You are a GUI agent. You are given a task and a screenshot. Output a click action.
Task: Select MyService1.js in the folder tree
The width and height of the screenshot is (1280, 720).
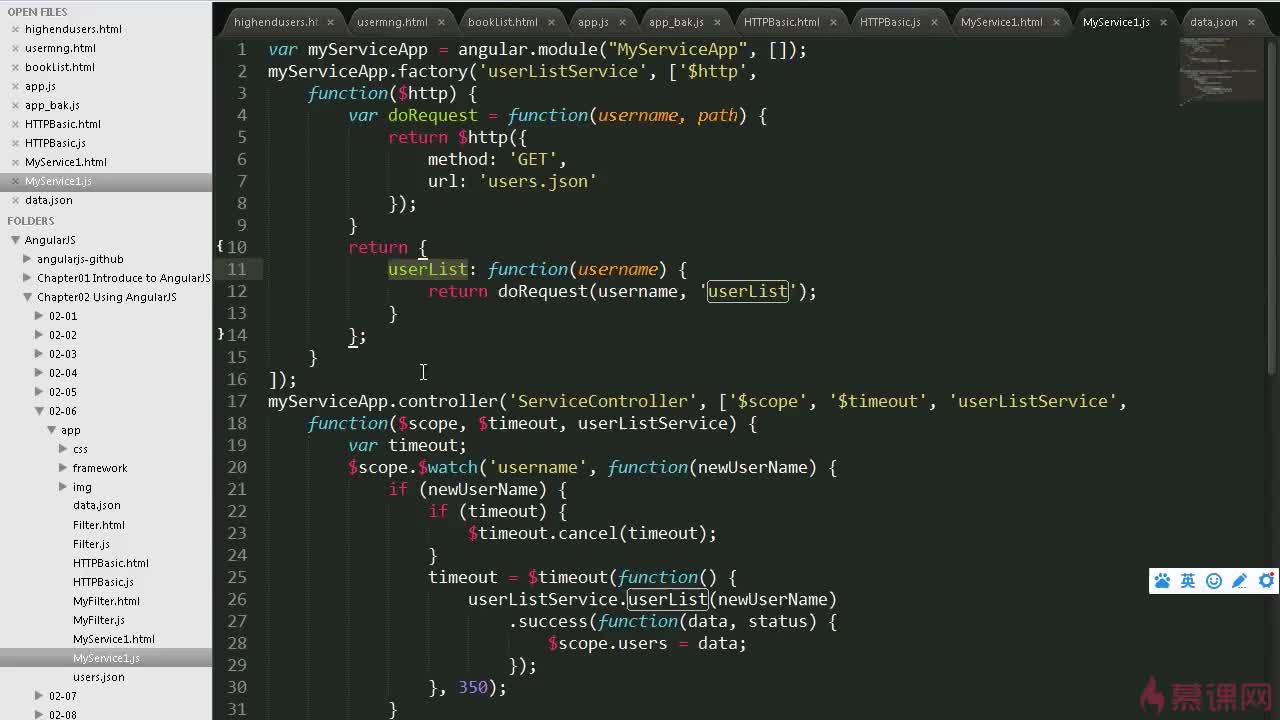(106, 658)
